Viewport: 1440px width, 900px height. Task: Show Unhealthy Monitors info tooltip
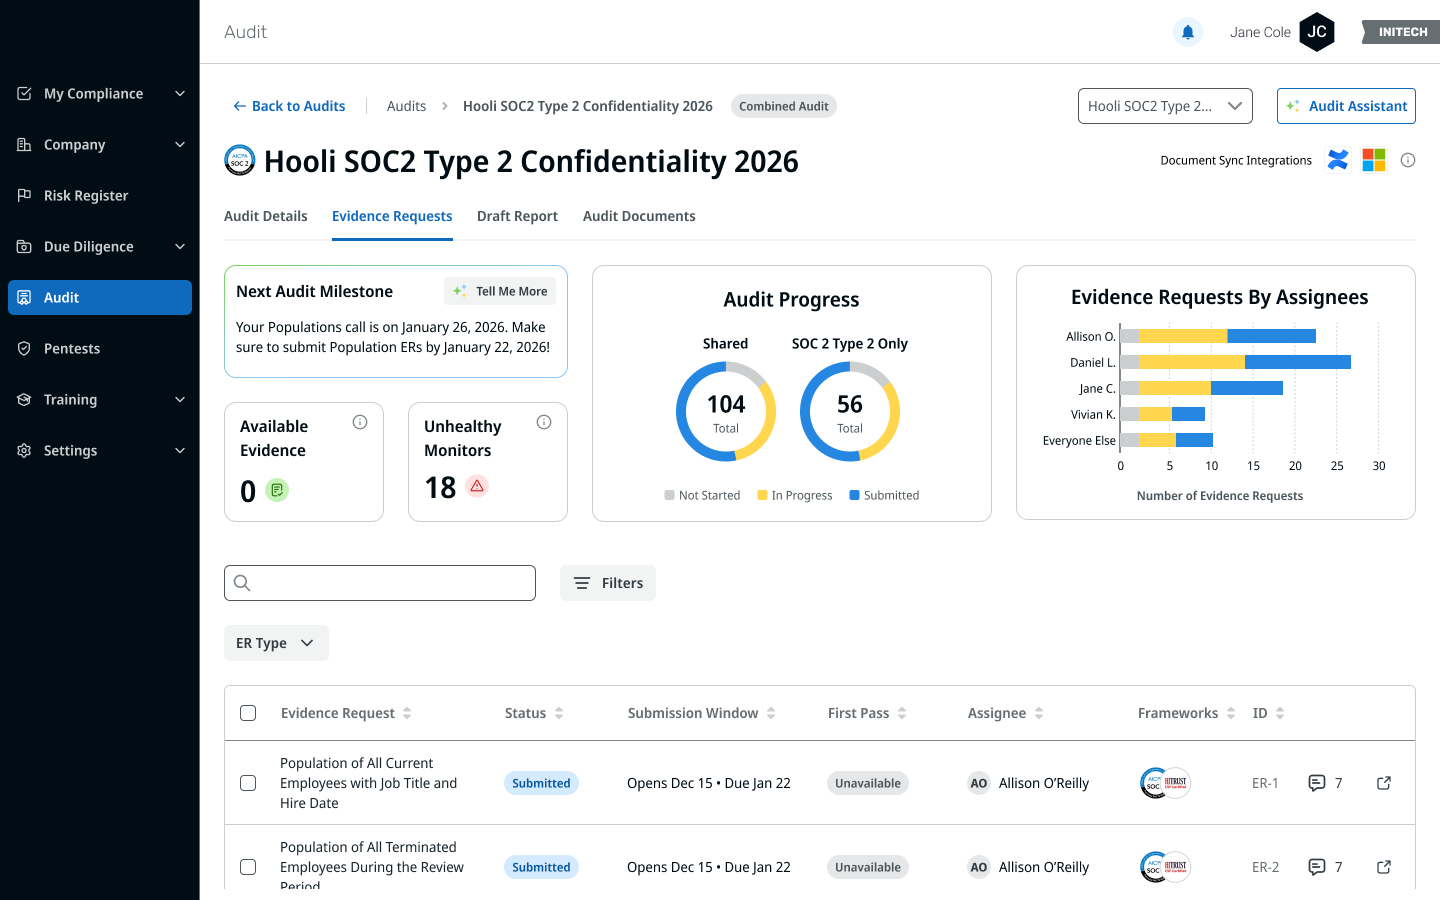tap(544, 422)
